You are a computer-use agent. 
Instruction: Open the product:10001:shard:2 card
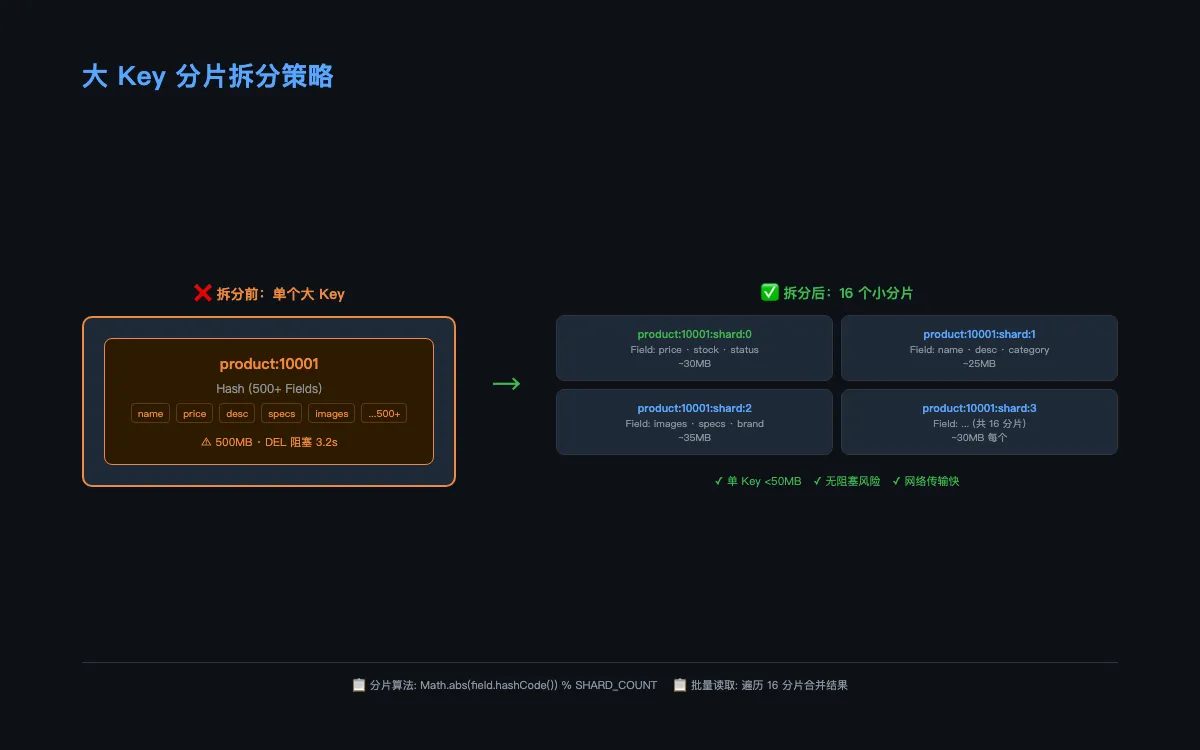click(694, 422)
